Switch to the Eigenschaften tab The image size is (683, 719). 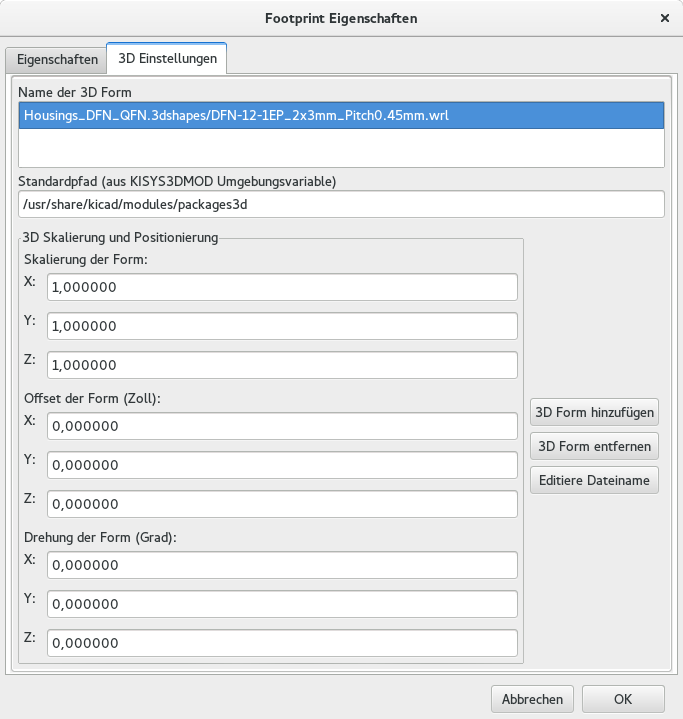tap(57, 60)
